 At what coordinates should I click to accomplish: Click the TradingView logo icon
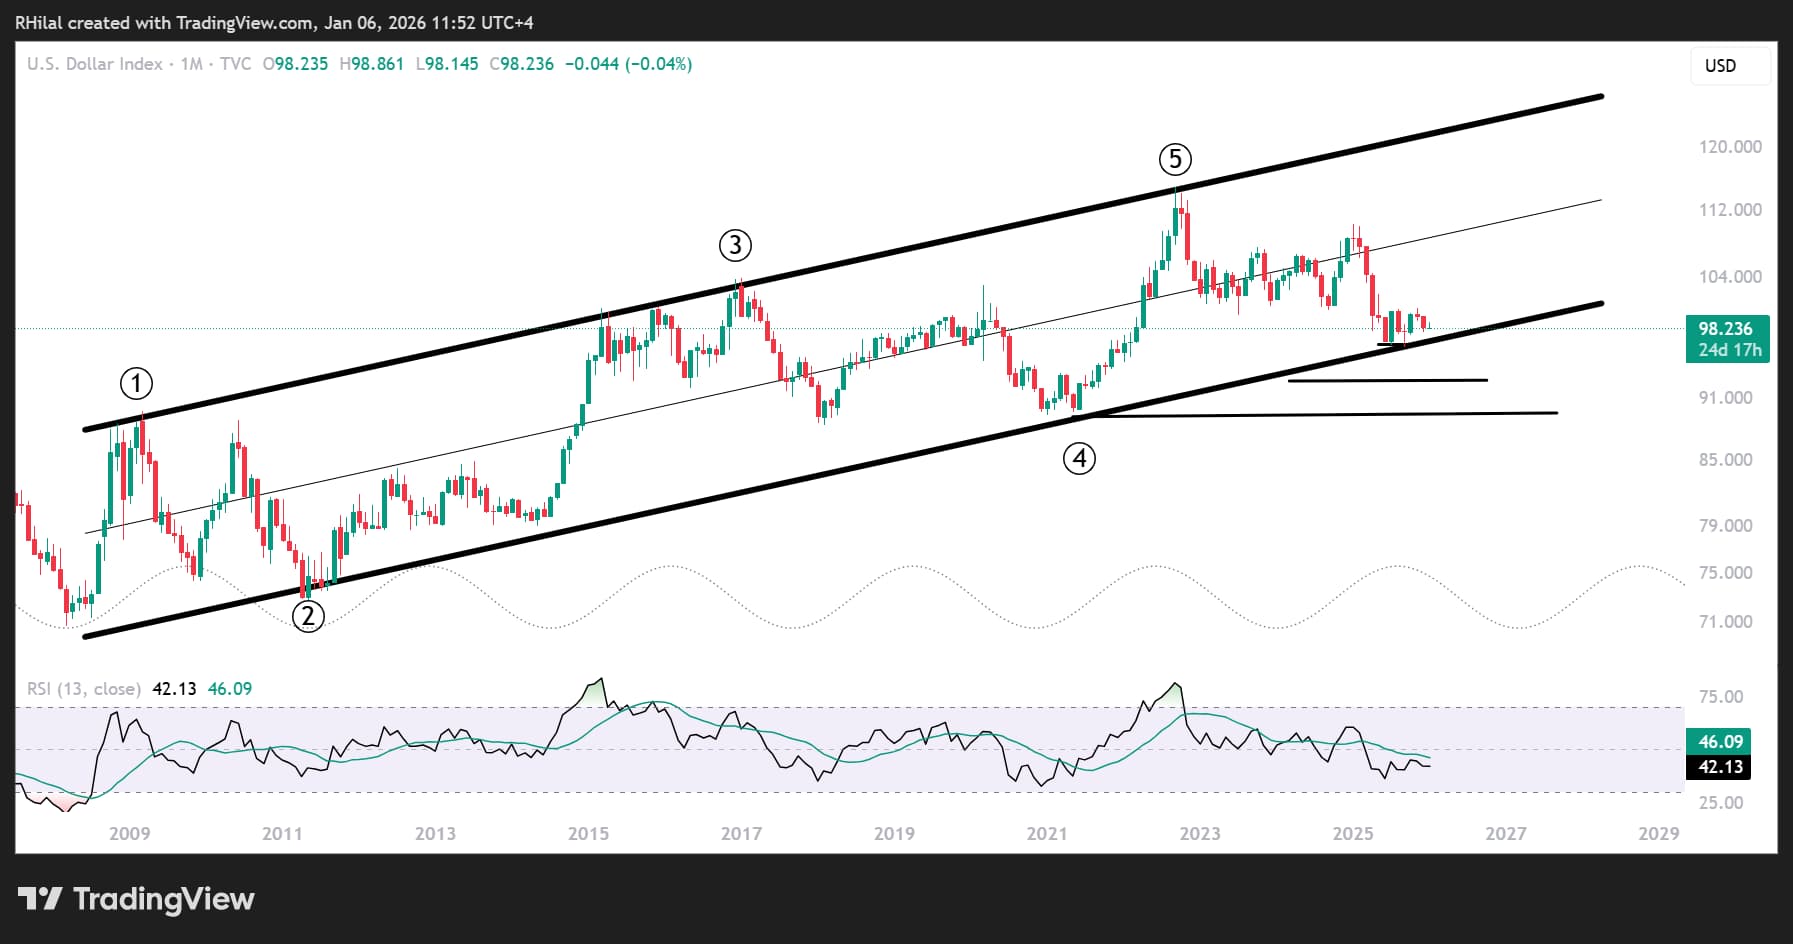(x=41, y=899)
